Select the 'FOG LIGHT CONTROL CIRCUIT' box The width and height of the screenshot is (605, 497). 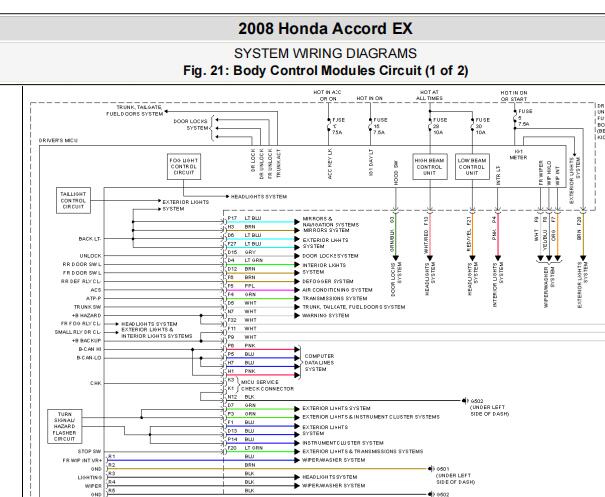pyautogui.click(x=184, y=166)
